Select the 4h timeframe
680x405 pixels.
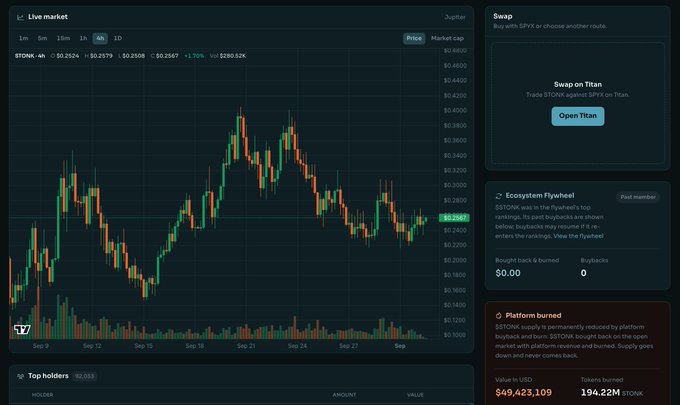(x=100, y=38)
